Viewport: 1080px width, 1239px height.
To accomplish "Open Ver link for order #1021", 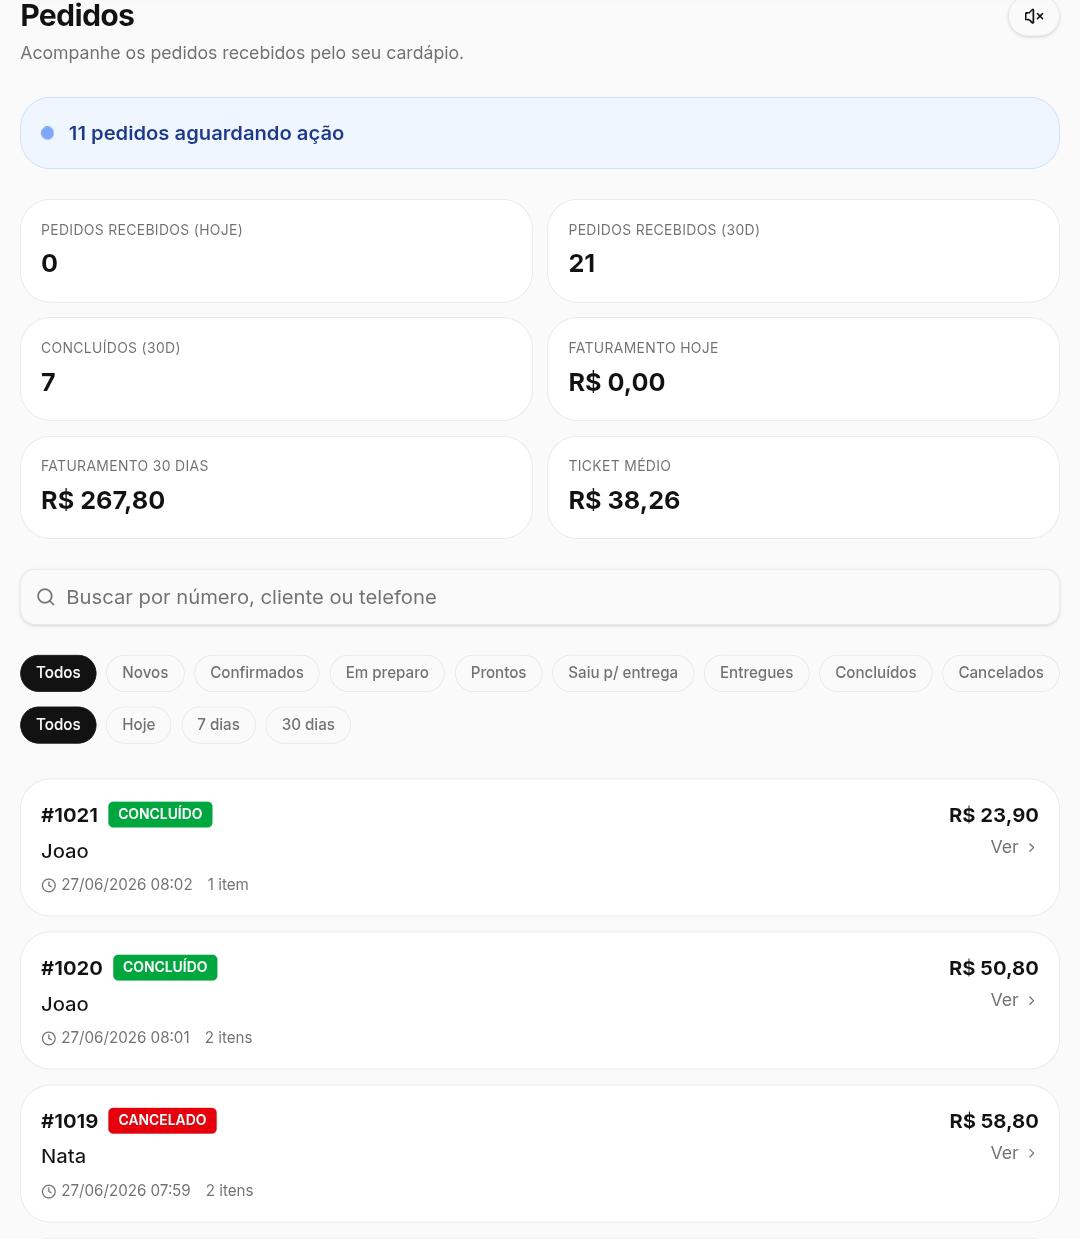I will (x=1013, y=847).
